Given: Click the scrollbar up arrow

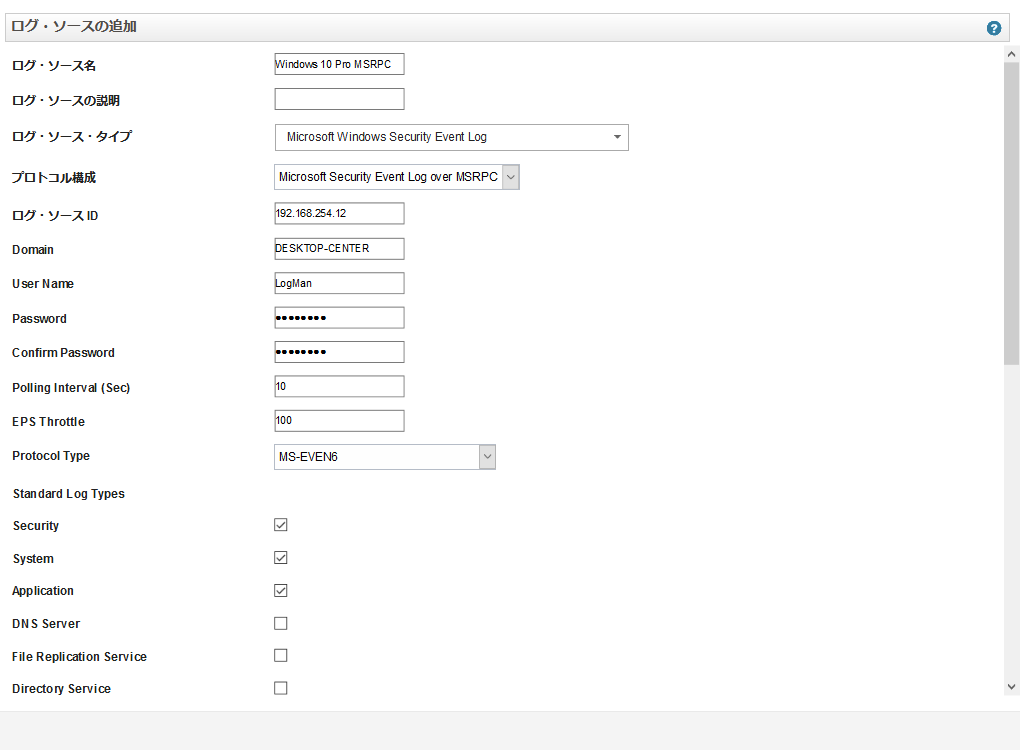Looking at the screenshot, I should [1011, 55].
